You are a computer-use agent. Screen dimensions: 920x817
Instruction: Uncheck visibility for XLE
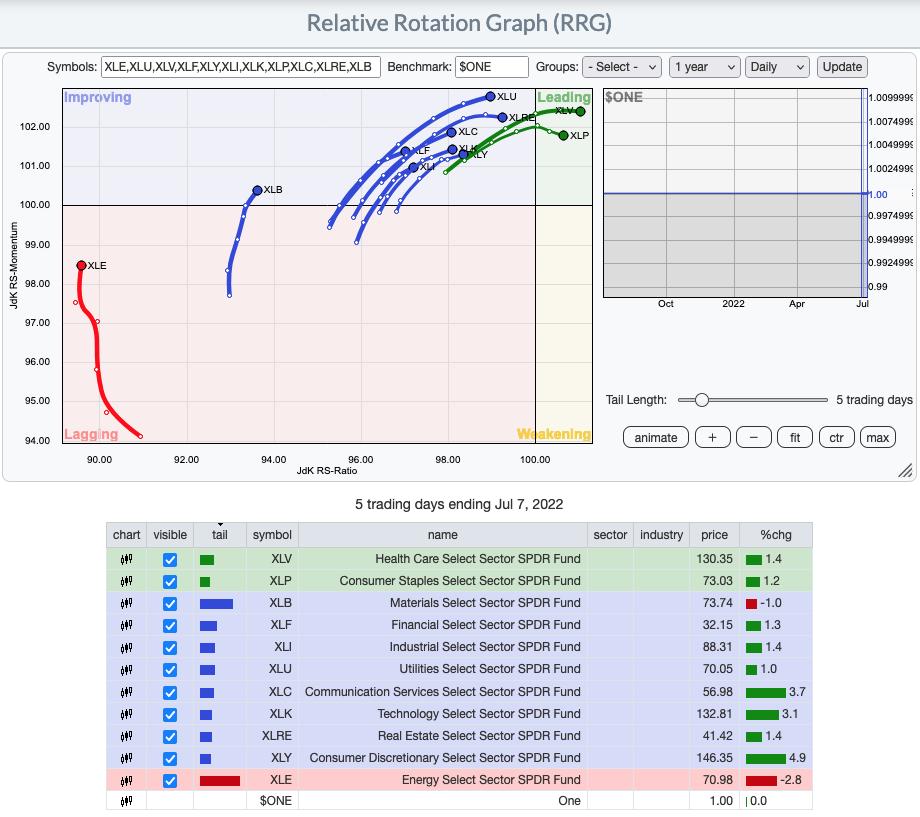tap(170, 781)
